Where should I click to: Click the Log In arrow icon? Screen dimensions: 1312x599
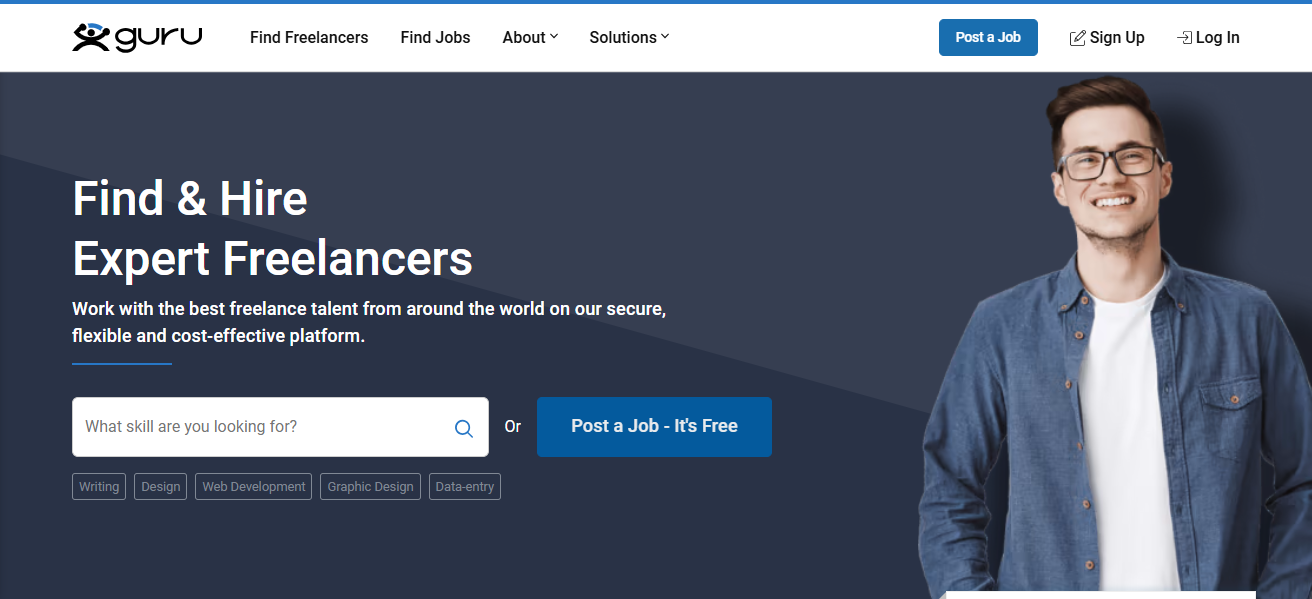click(1184, 38)
